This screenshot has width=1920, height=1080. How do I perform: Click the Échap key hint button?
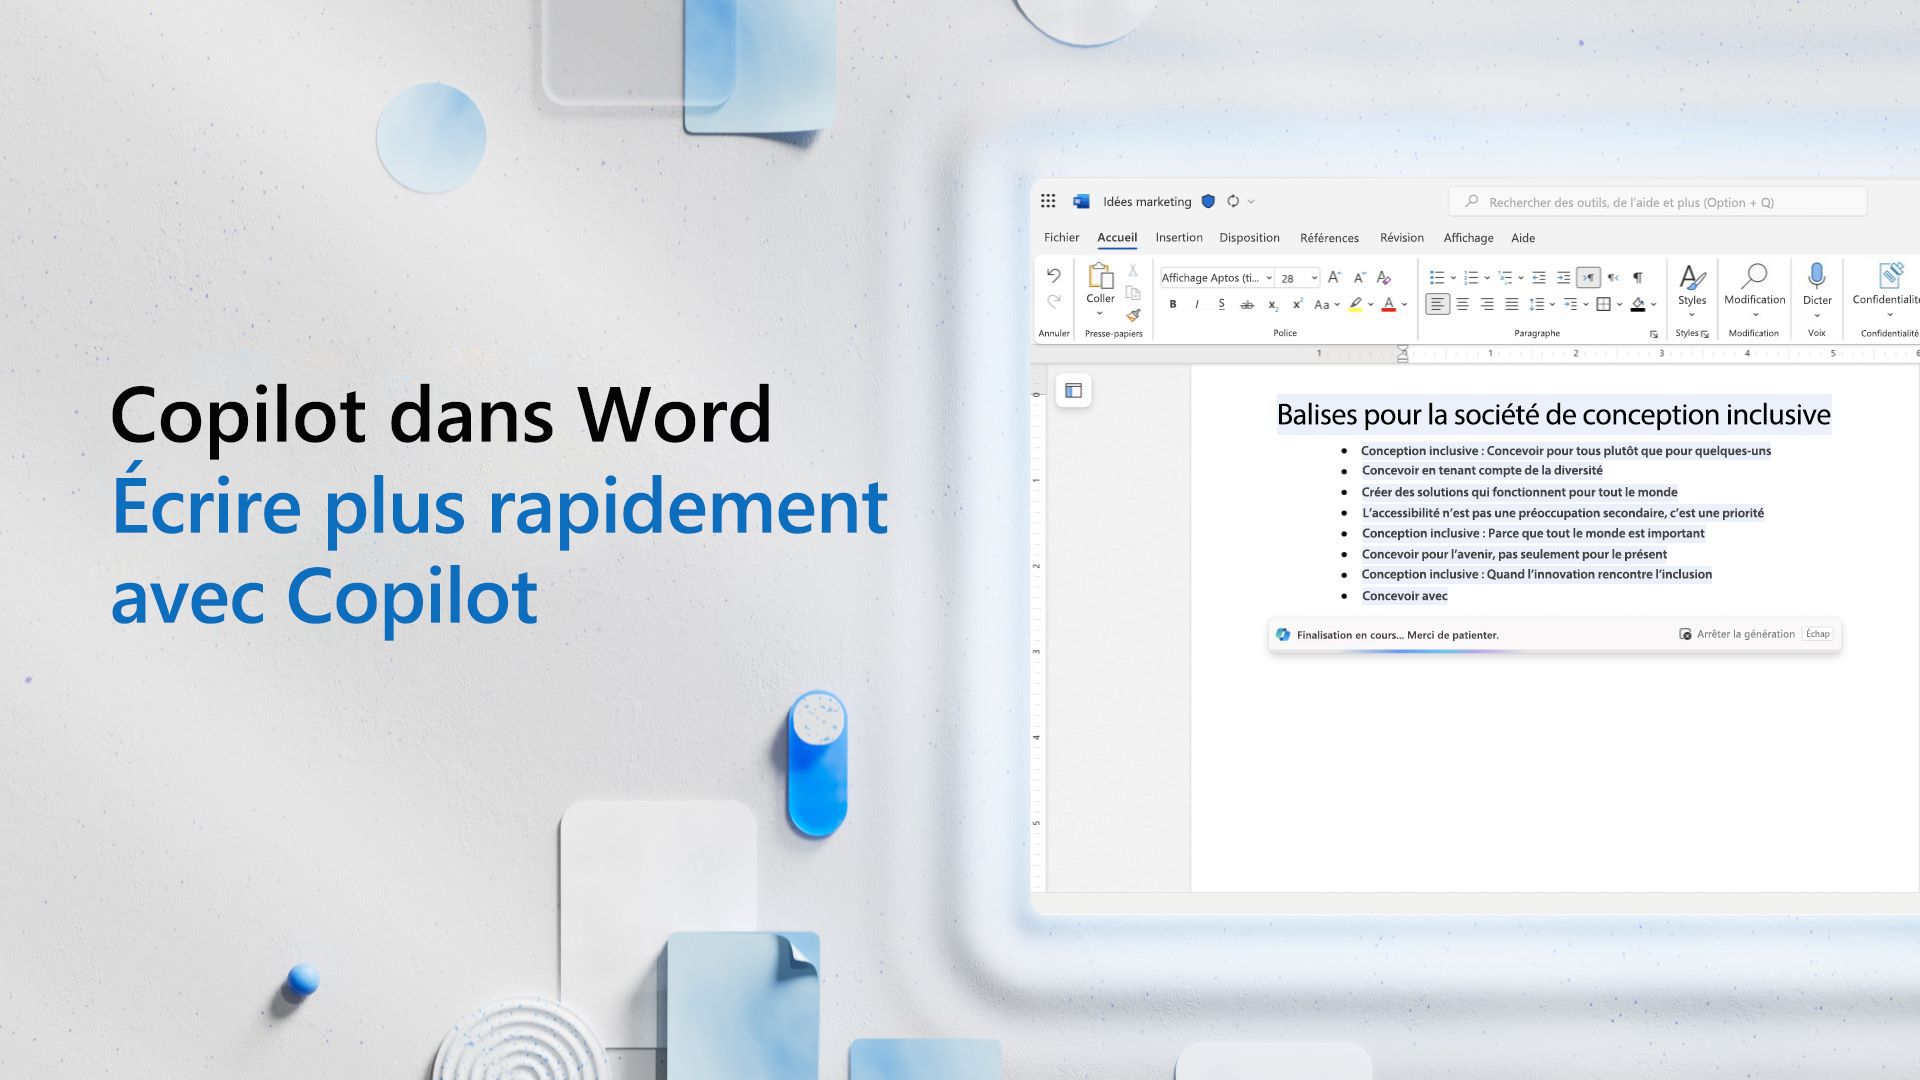click(x=1818, y=634)
